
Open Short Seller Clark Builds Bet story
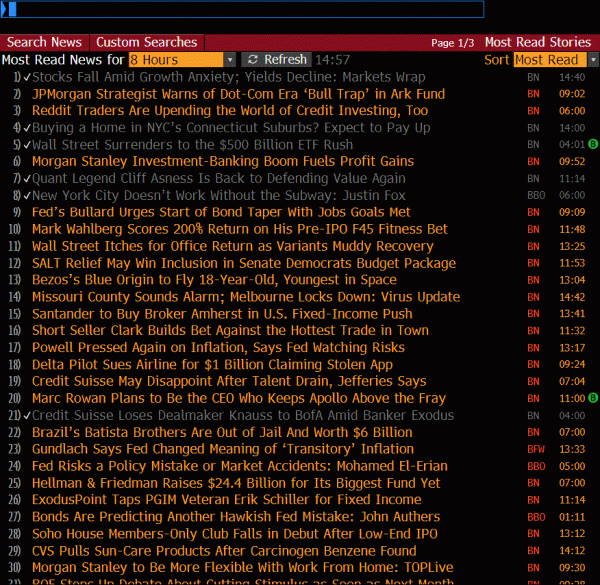(230, 331)
